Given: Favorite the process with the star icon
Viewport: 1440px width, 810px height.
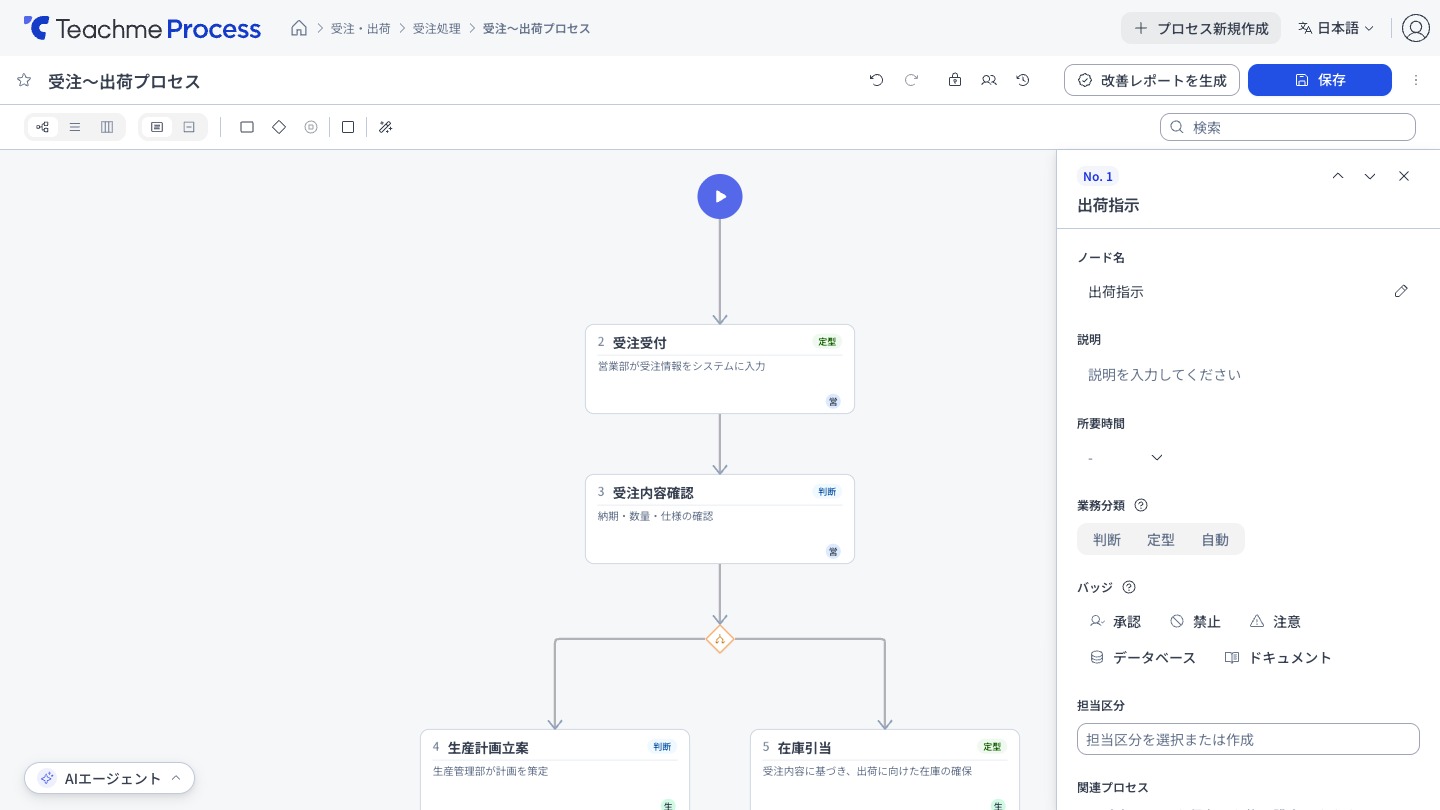Looking at the screenshot, I should coord(24,80).
